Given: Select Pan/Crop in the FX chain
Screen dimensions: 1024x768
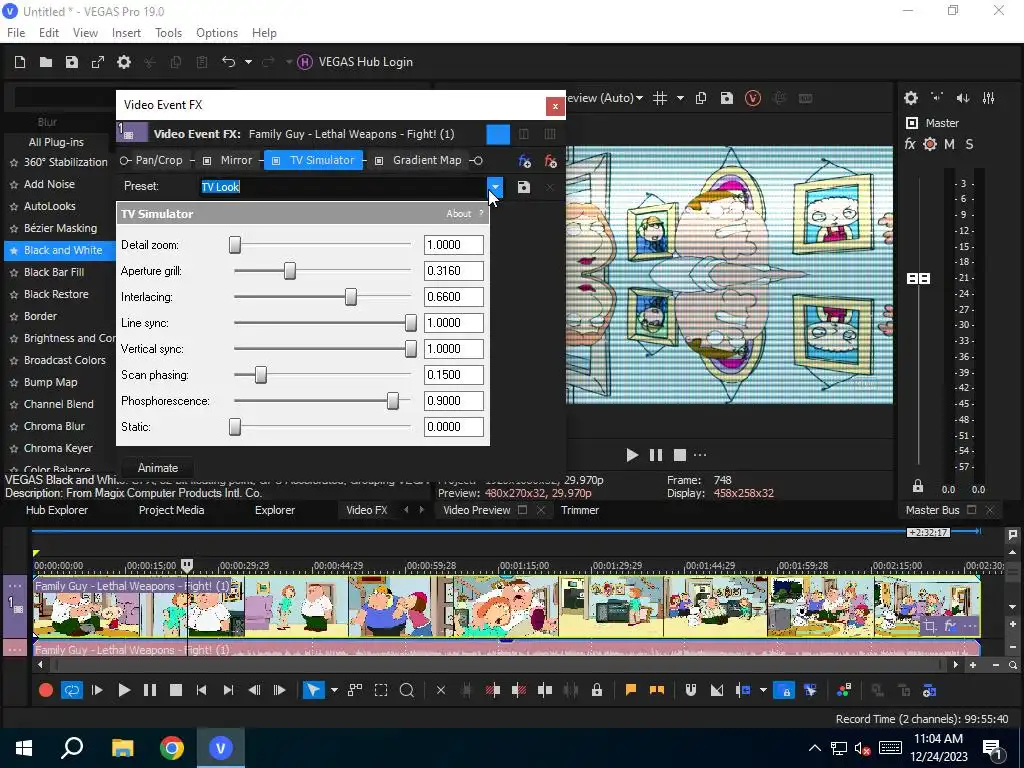Looking at the screenshot, I should pos(159,160).
